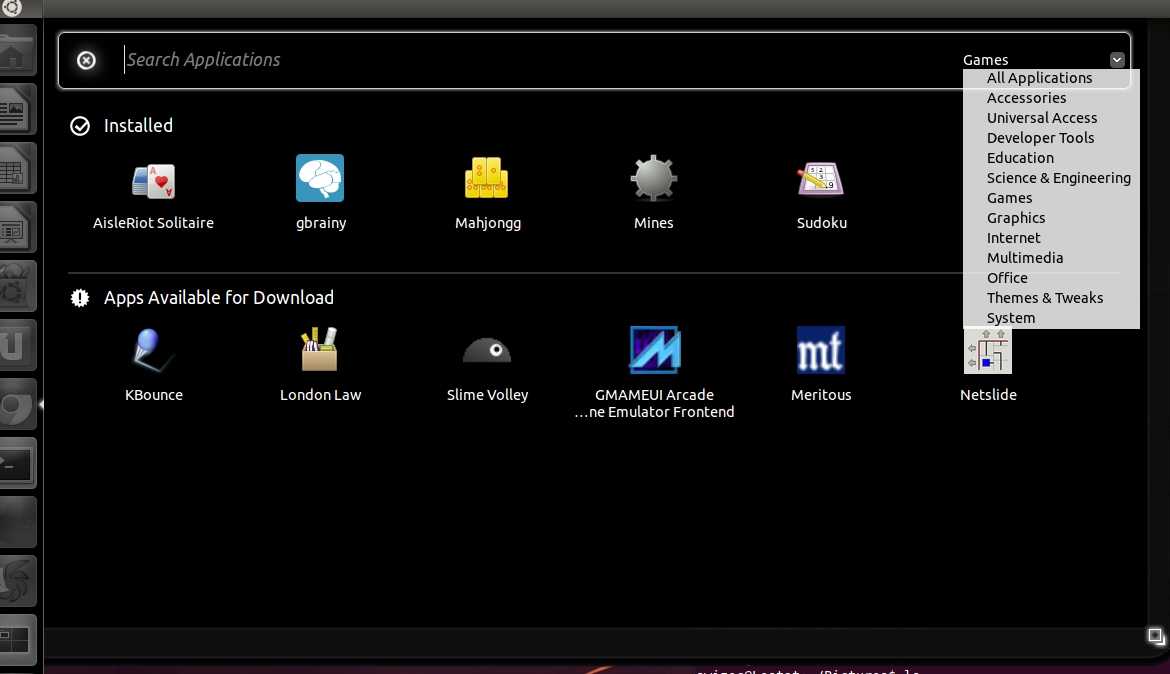Select Developer Tools in the category list
Viewport: 1170px width, 674px height.
click(1040, 138)
